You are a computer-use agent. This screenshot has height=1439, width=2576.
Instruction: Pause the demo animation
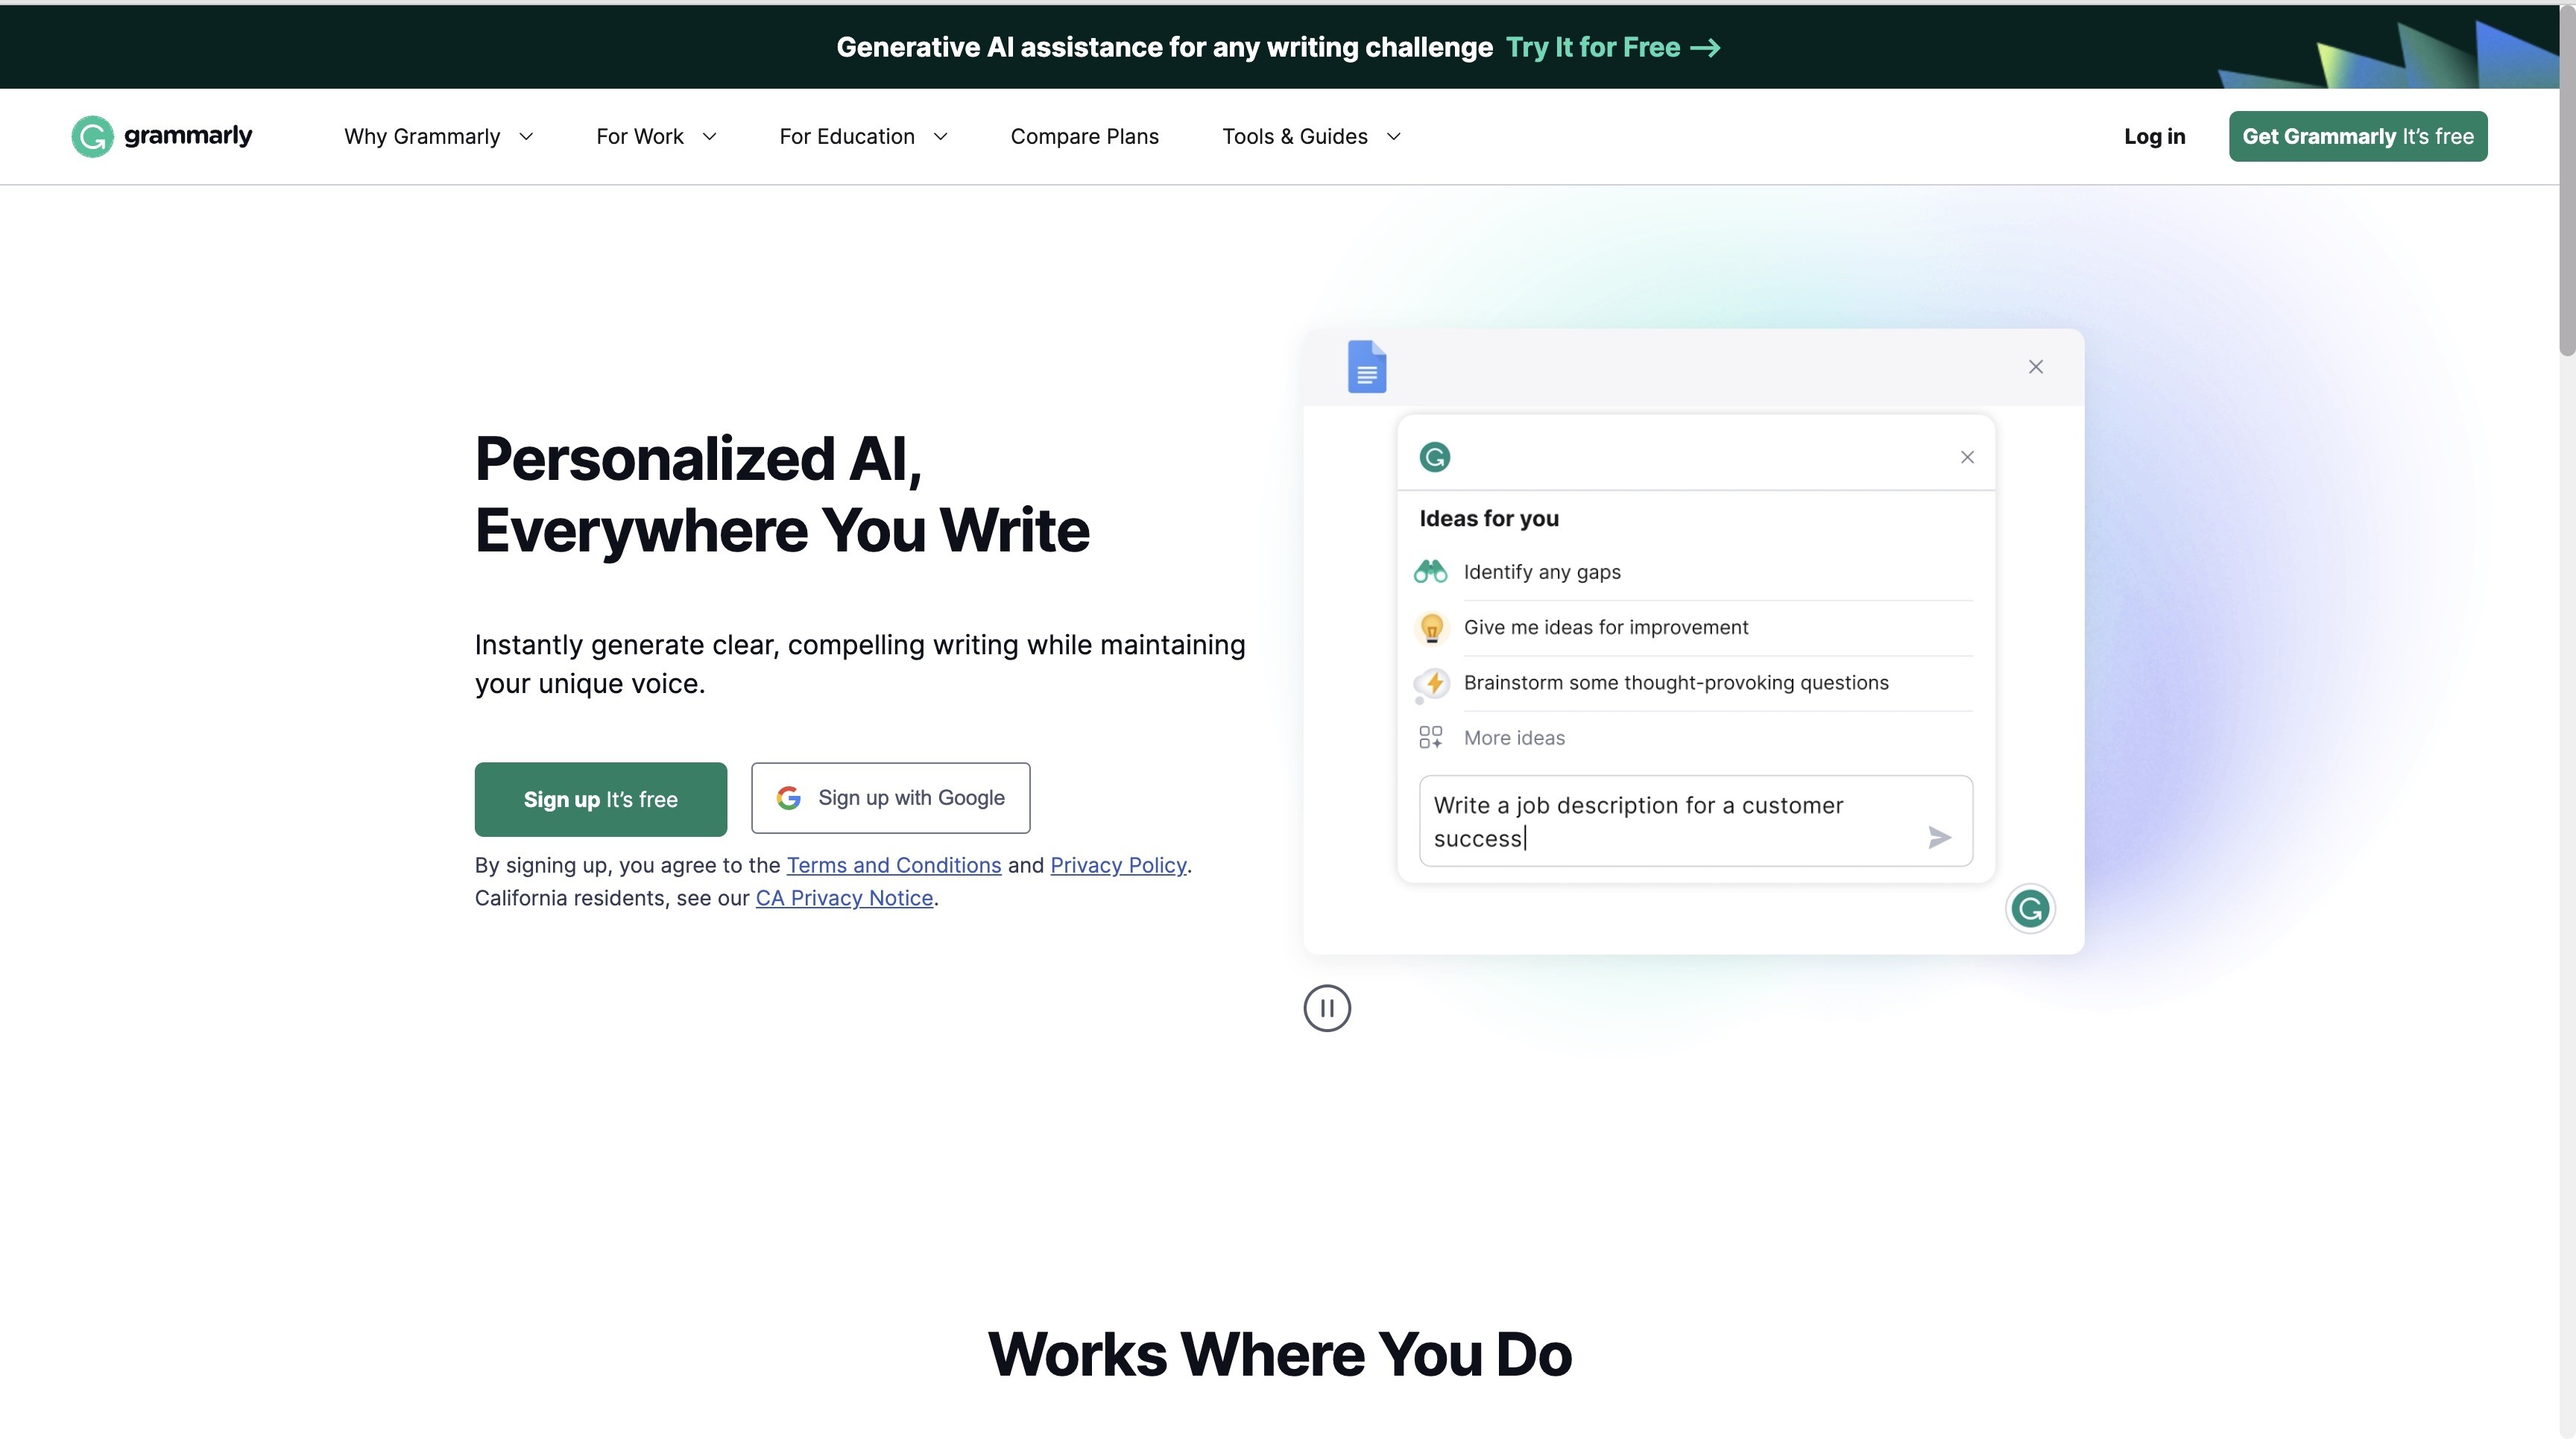[x=1326, y=1008]
